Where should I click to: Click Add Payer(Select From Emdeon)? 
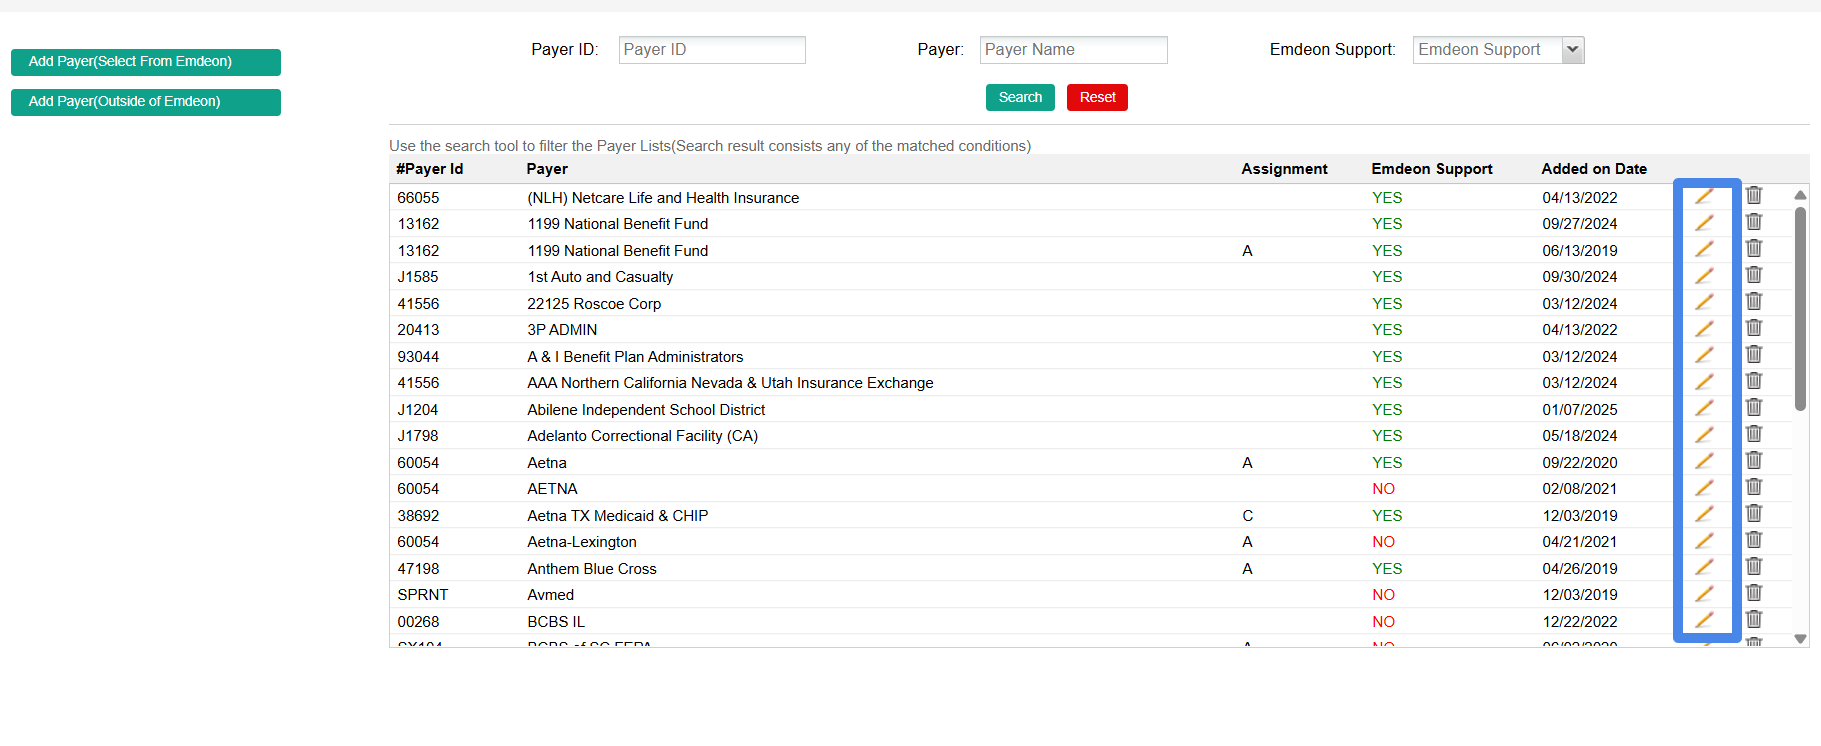point(146,62)
